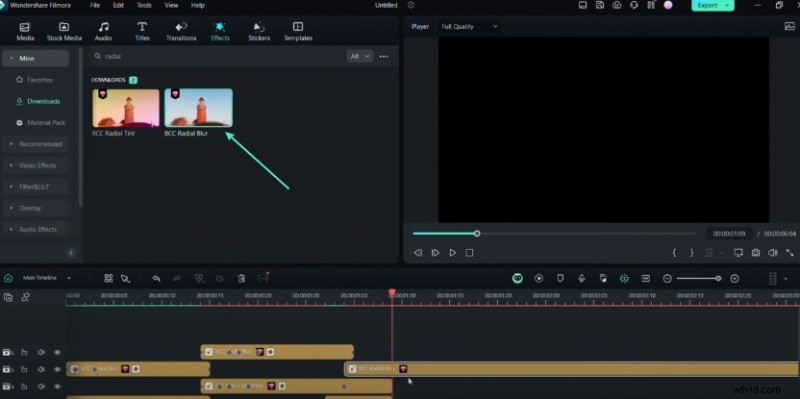Hide track 5 with eye icon
The image size is (800, 399).
point(57,369)
